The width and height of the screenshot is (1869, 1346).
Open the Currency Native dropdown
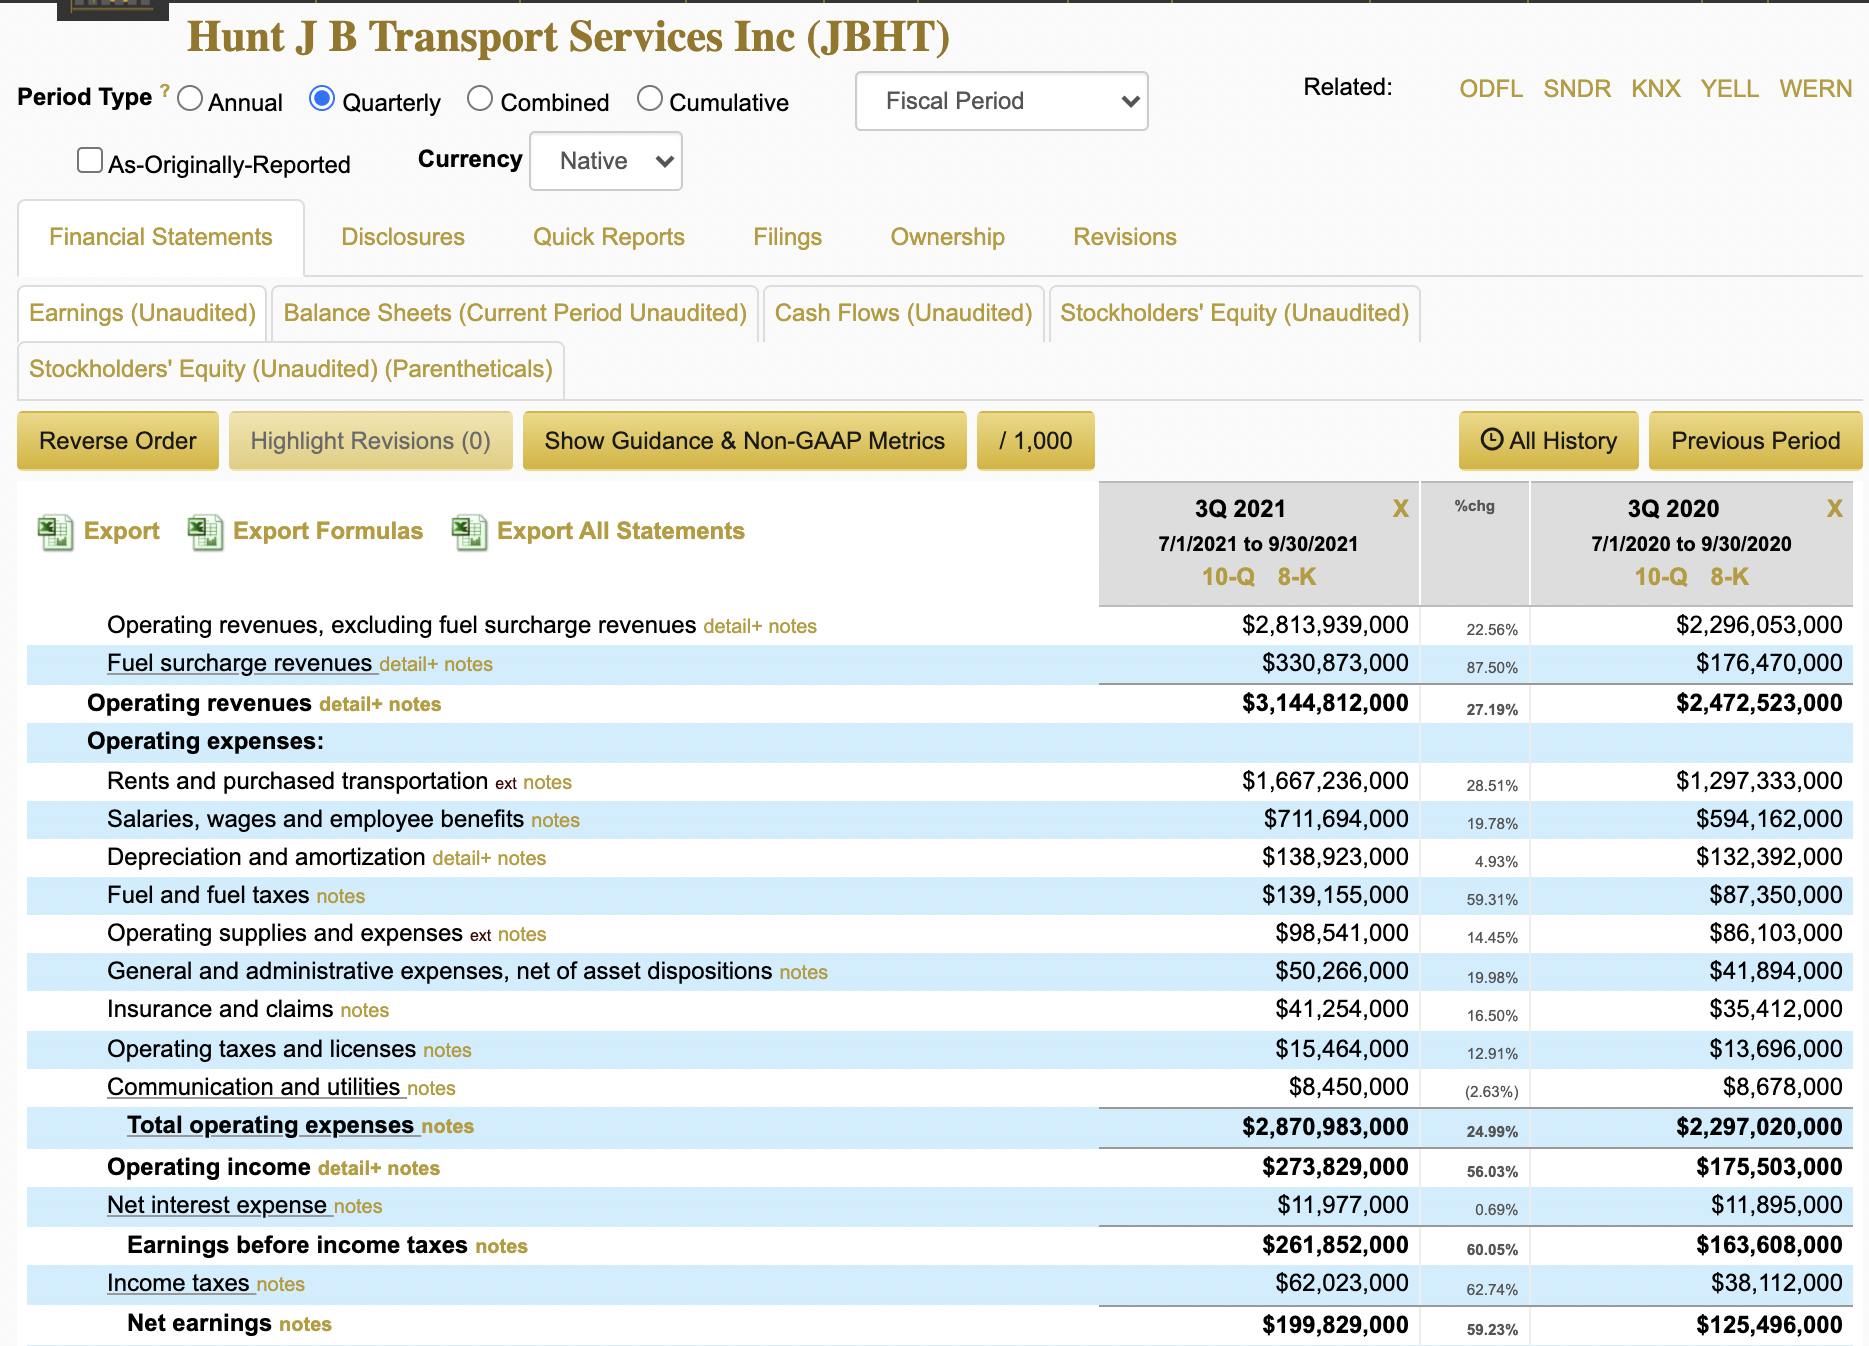click(606, 161)
